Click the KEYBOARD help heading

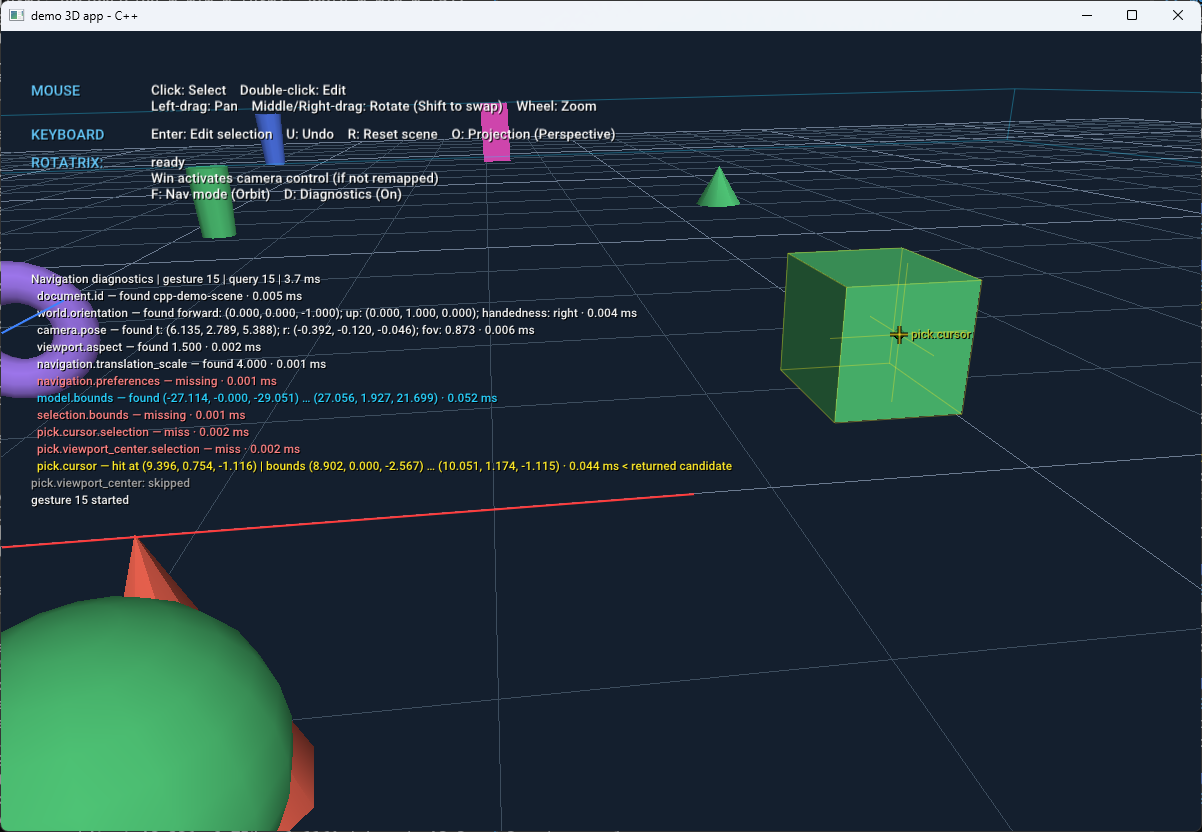(x=67, y=135)
